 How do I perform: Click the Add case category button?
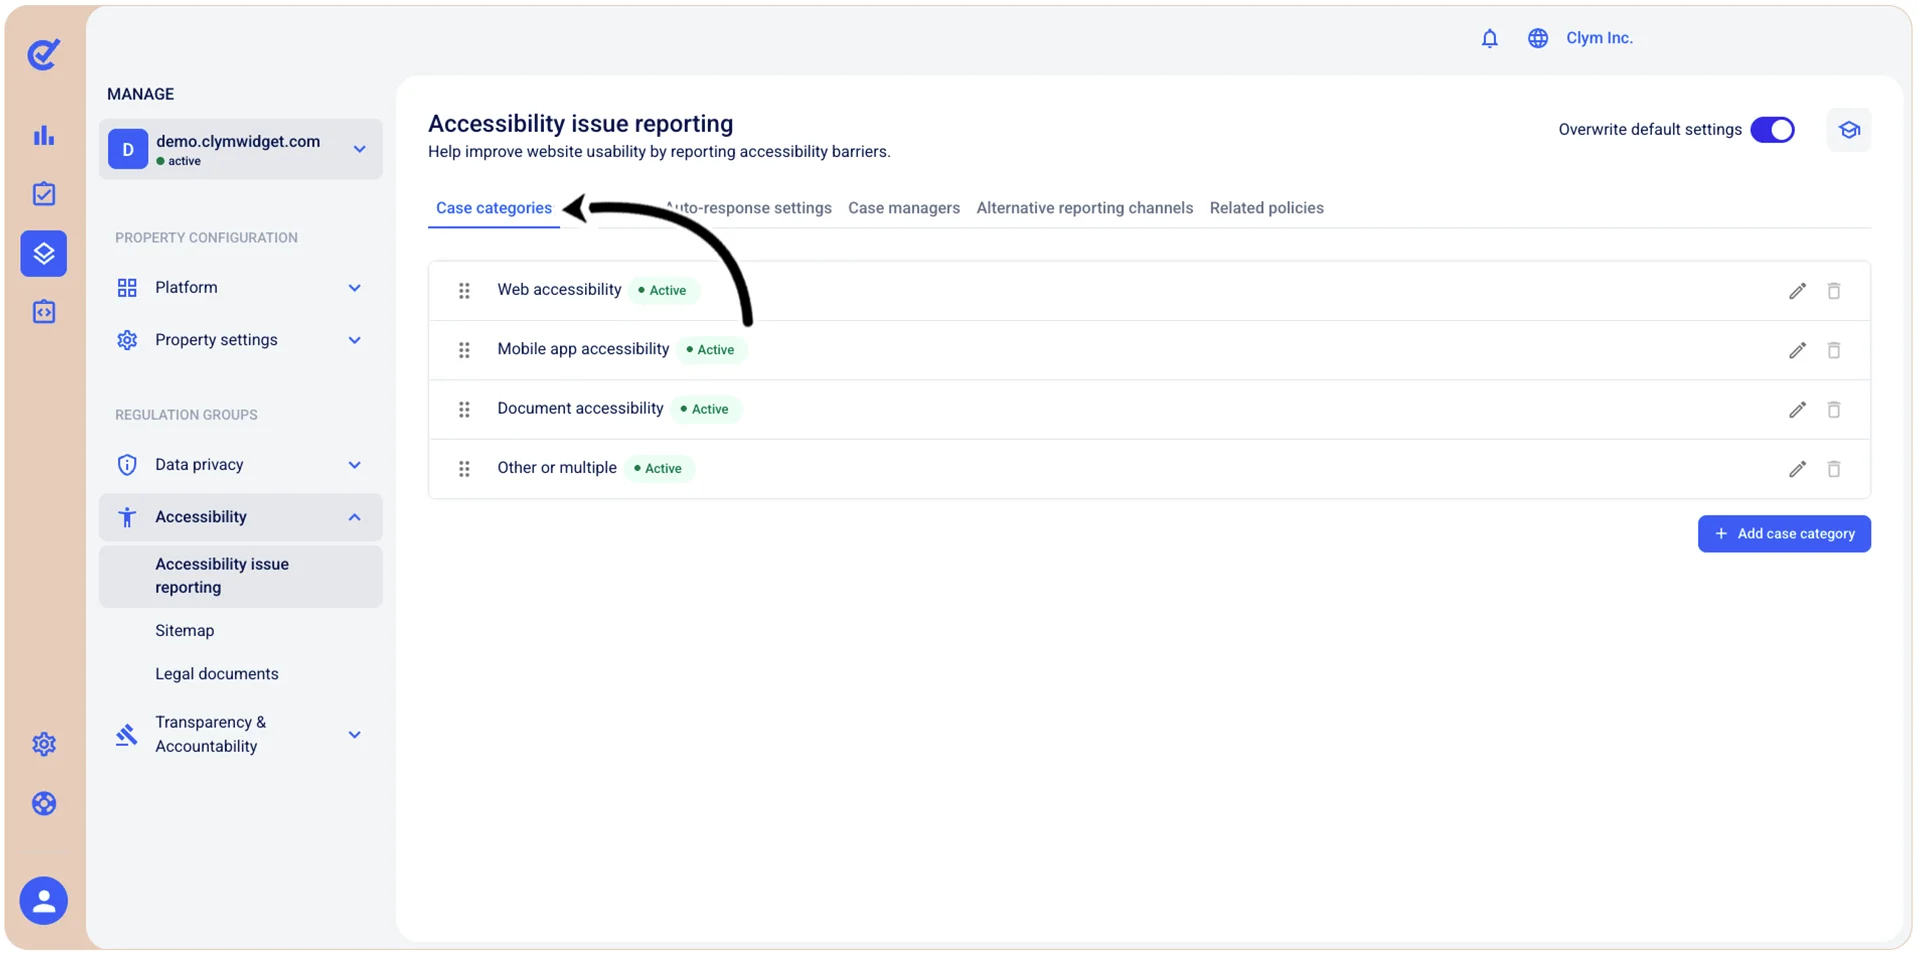(x=1784, y=534)
